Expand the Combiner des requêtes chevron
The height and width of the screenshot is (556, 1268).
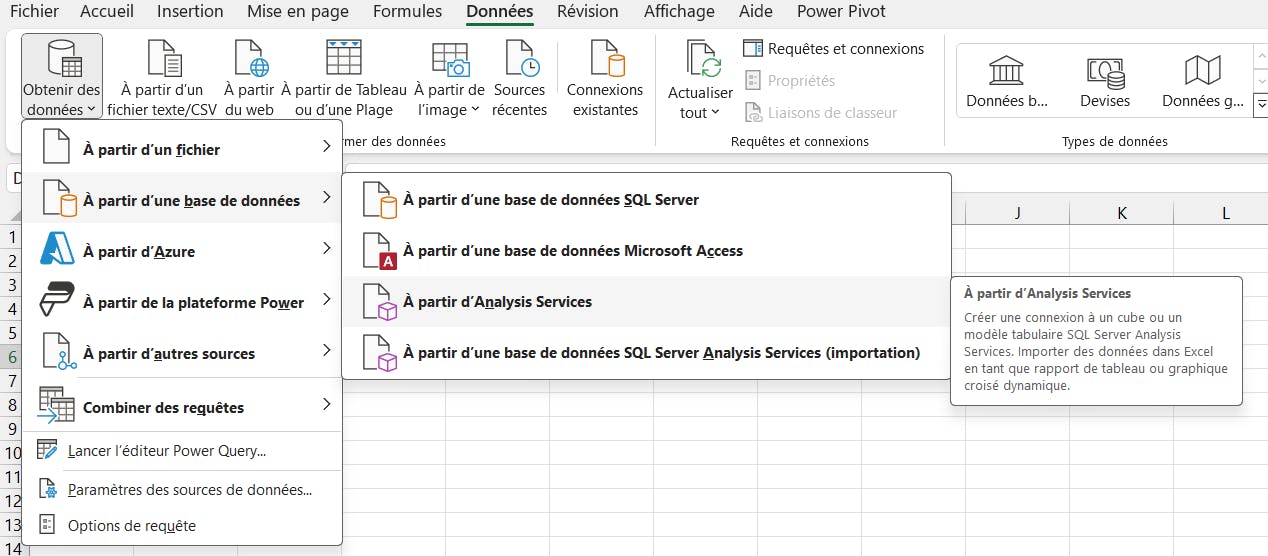(x=327, y=404)
